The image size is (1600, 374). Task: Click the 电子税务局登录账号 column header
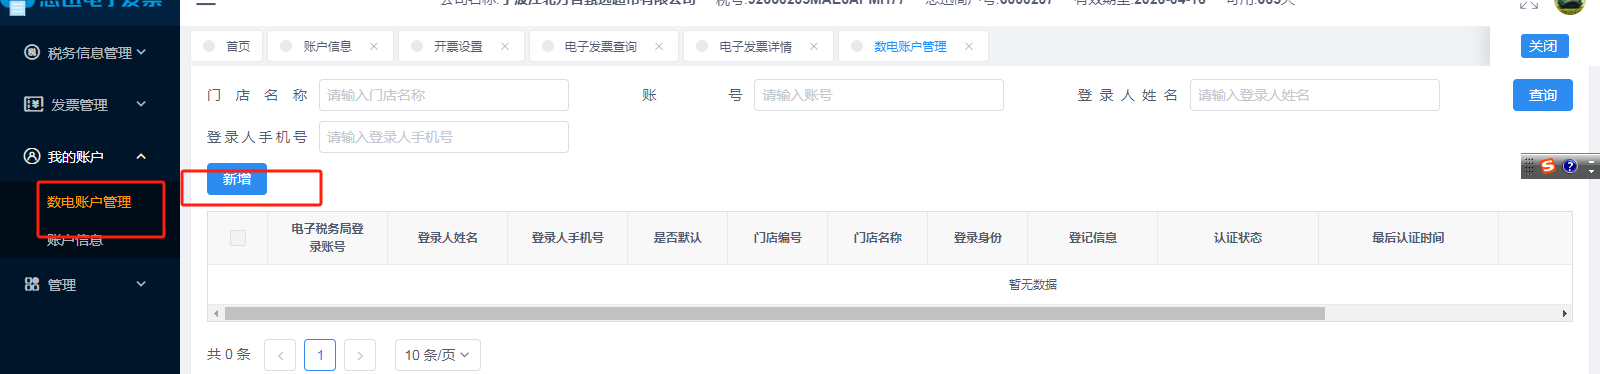click(x=328, y=238)
